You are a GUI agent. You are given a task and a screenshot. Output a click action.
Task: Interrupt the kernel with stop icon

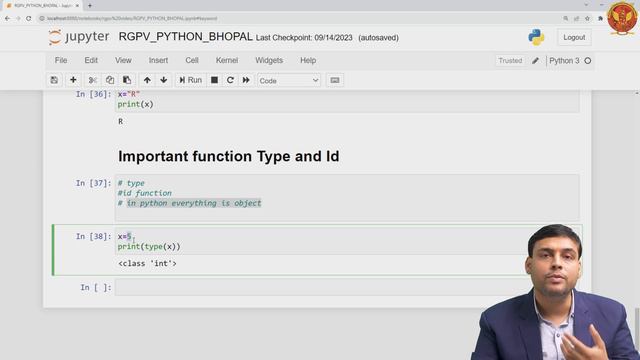click(214, 80)
